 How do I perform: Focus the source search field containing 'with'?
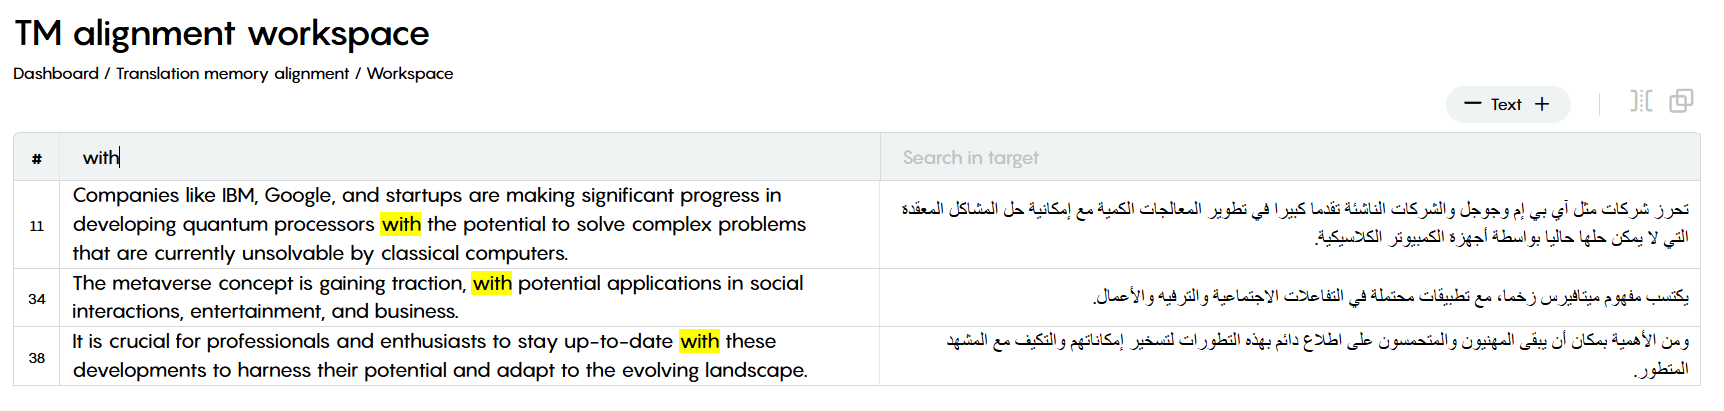click(x=470, y=157)
